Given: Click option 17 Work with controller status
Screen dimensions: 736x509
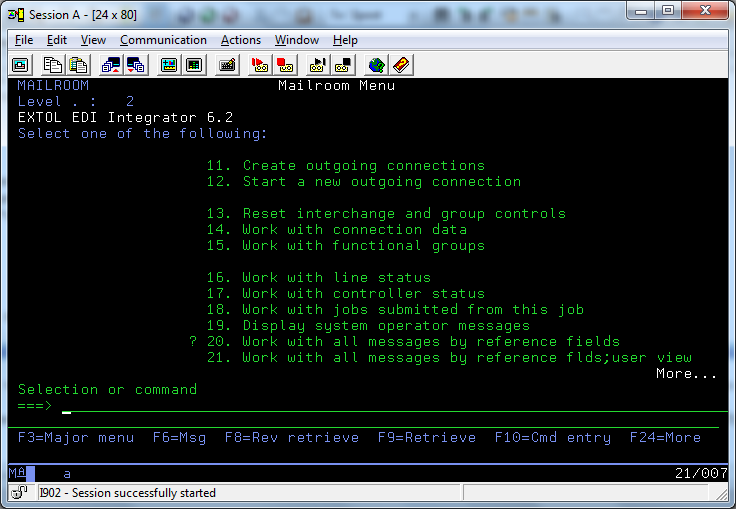Looking at the screenshot, I should (346, 293).
